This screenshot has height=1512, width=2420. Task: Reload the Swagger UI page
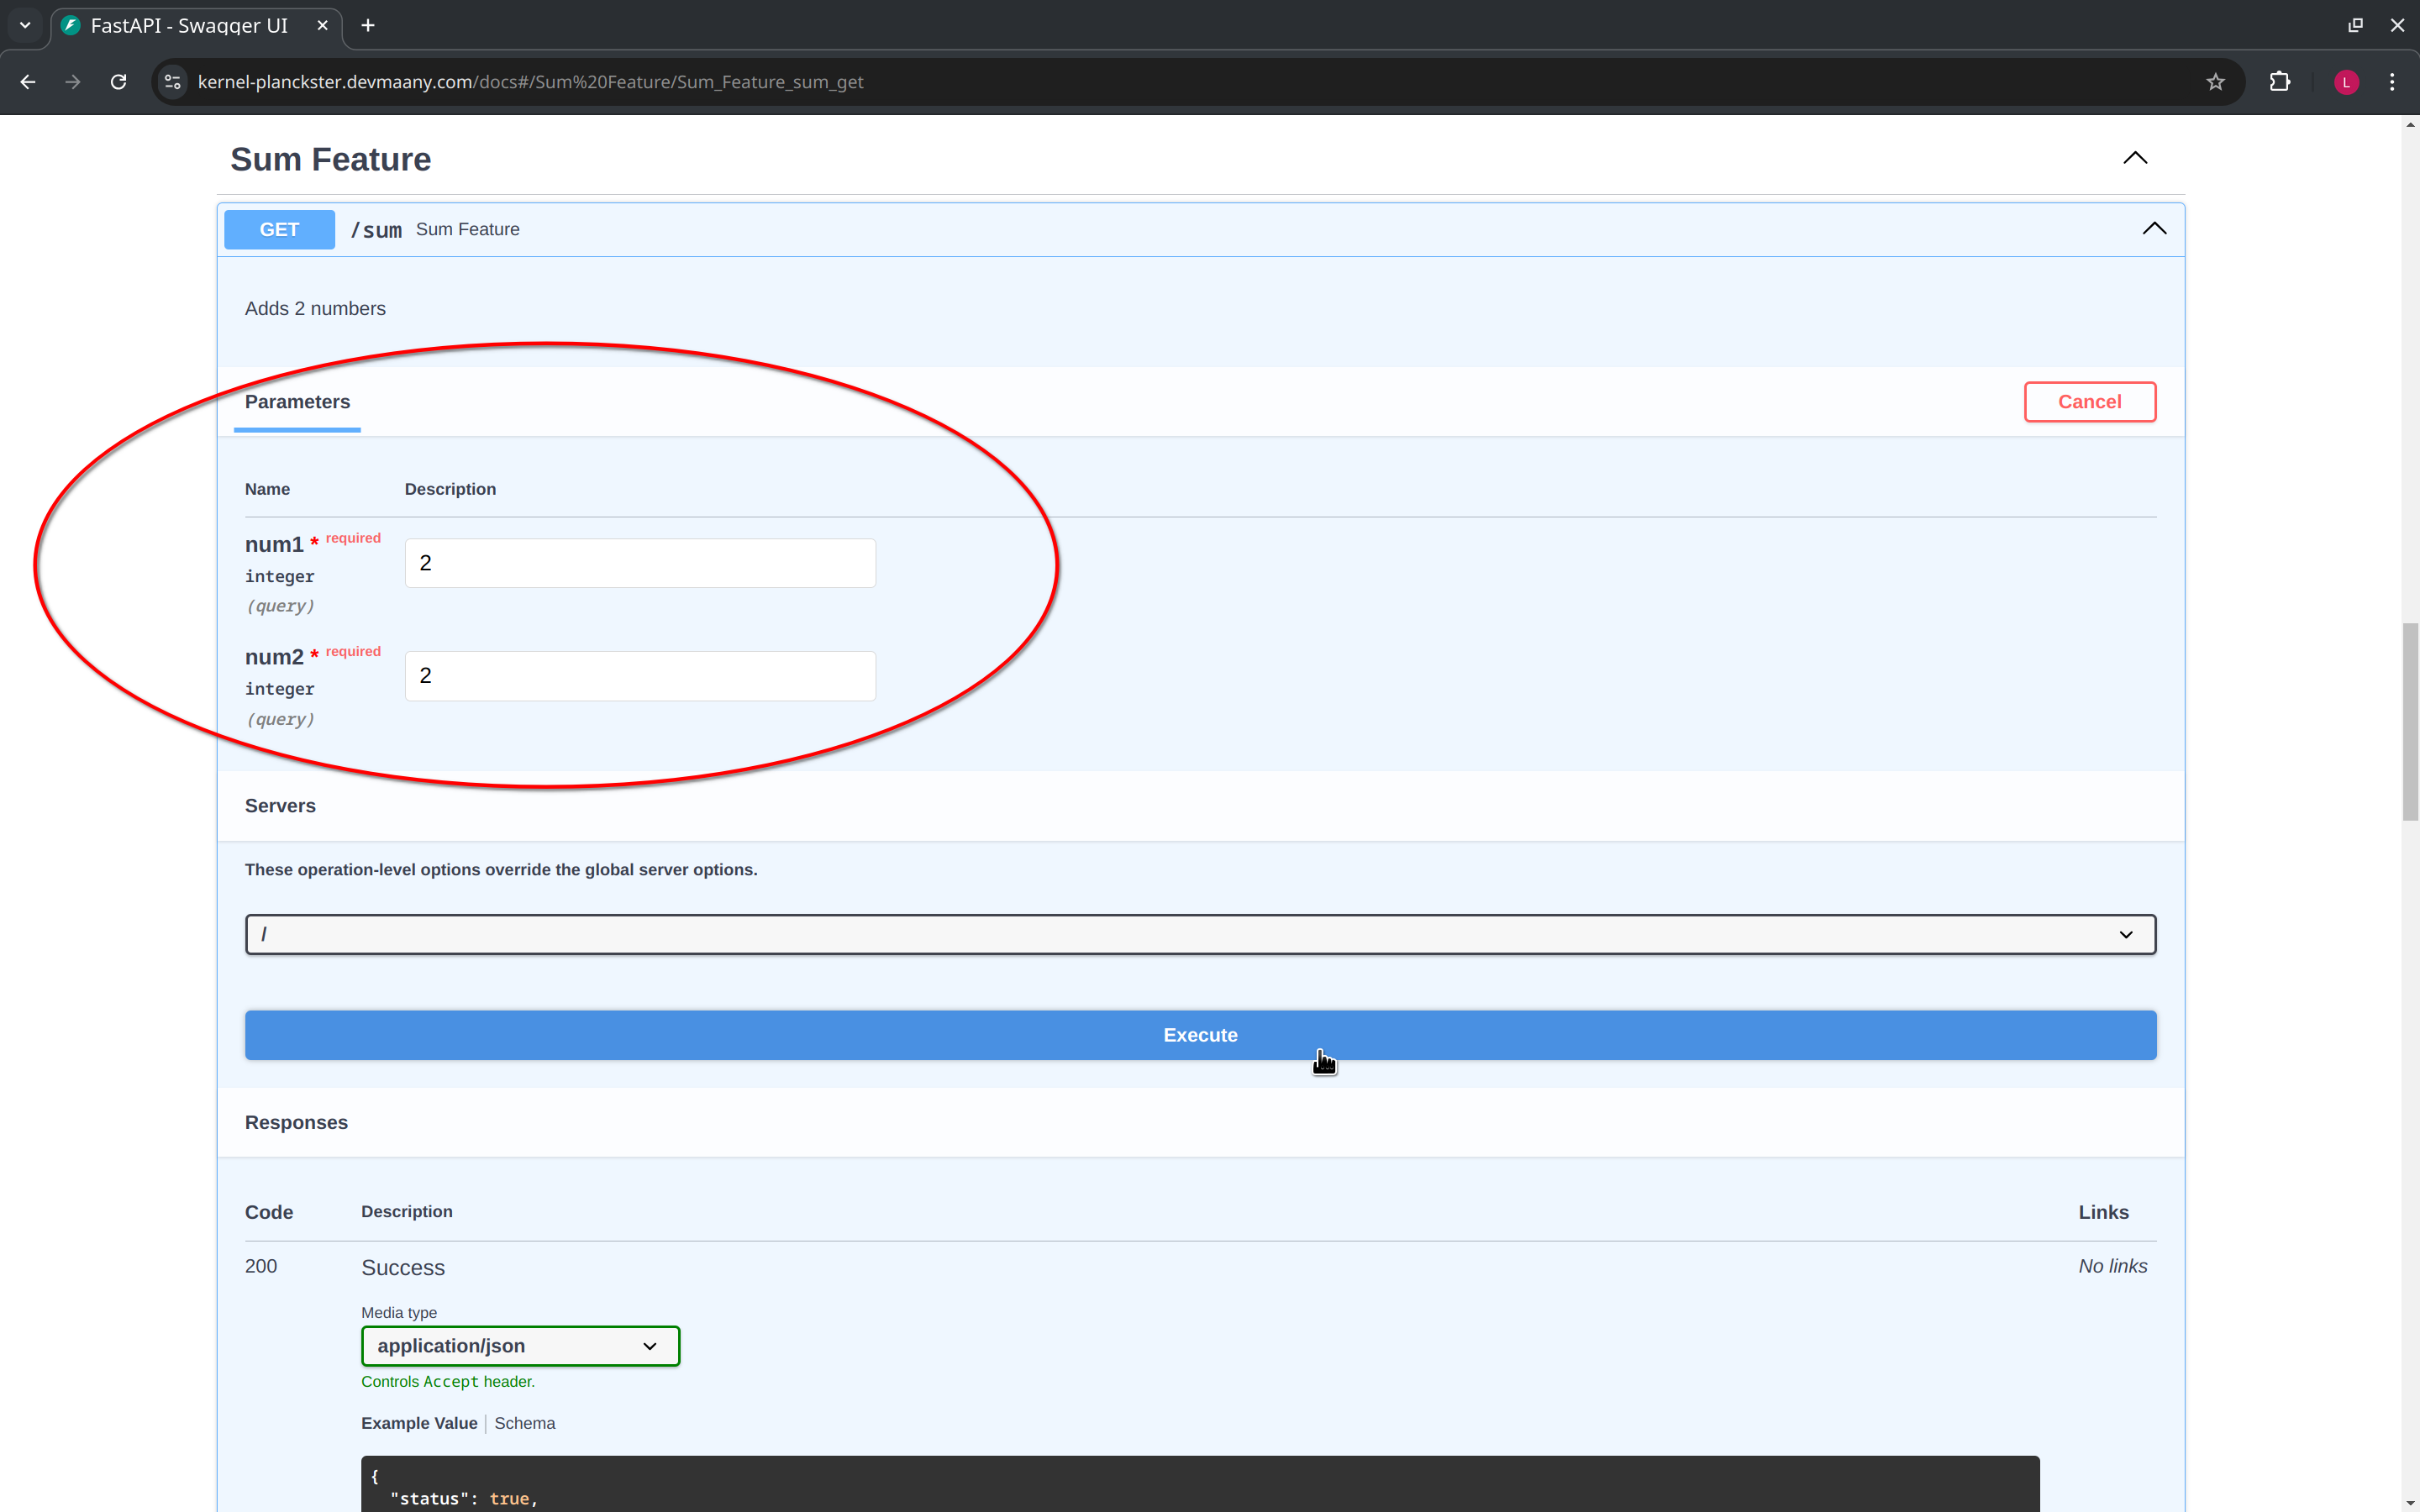point(118,82)
